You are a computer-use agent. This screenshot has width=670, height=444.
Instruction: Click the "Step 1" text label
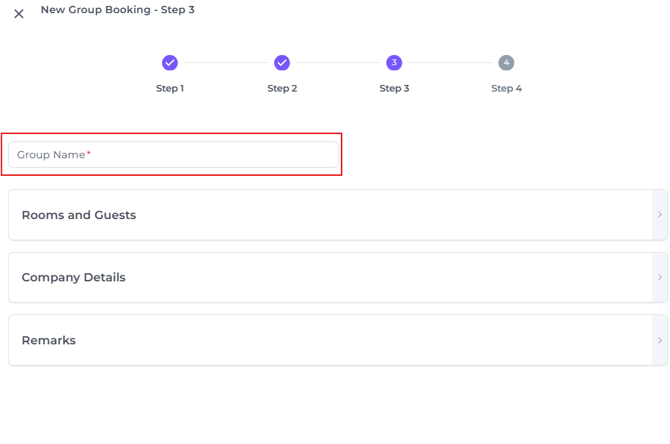pos(170,88)
